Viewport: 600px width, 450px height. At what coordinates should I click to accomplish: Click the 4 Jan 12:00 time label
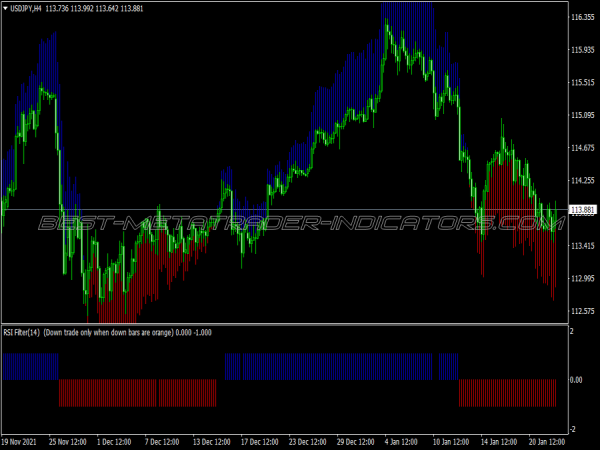[402, 442]
